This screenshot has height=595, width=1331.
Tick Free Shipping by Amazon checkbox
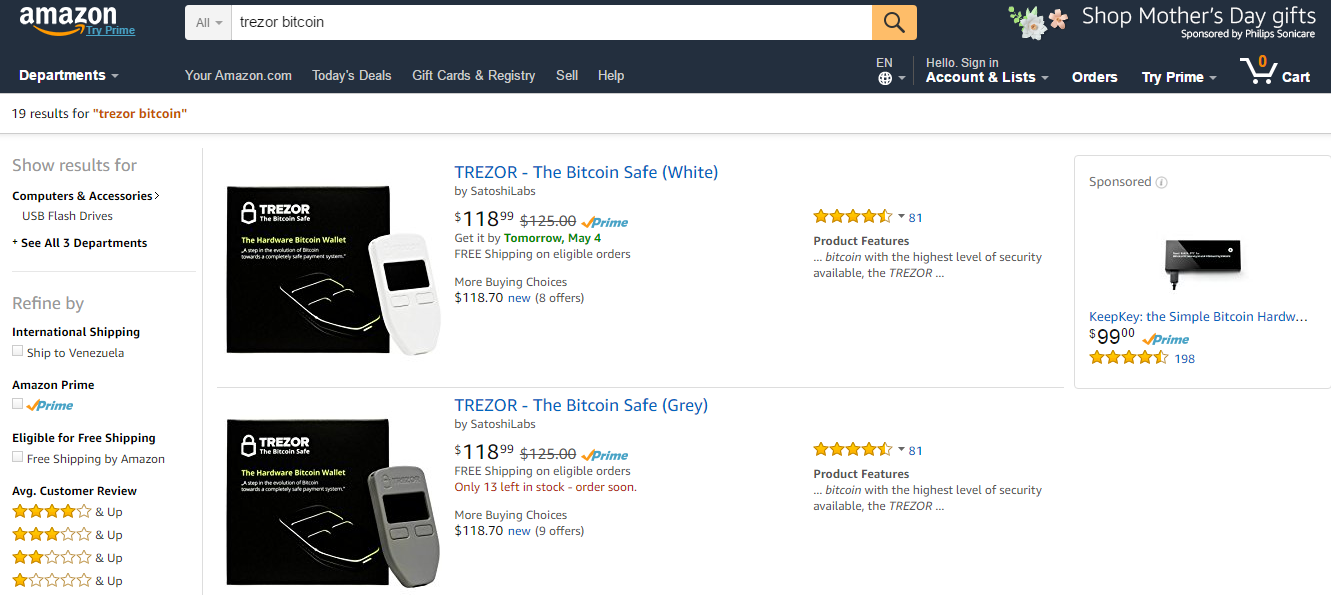click(17, 457)
